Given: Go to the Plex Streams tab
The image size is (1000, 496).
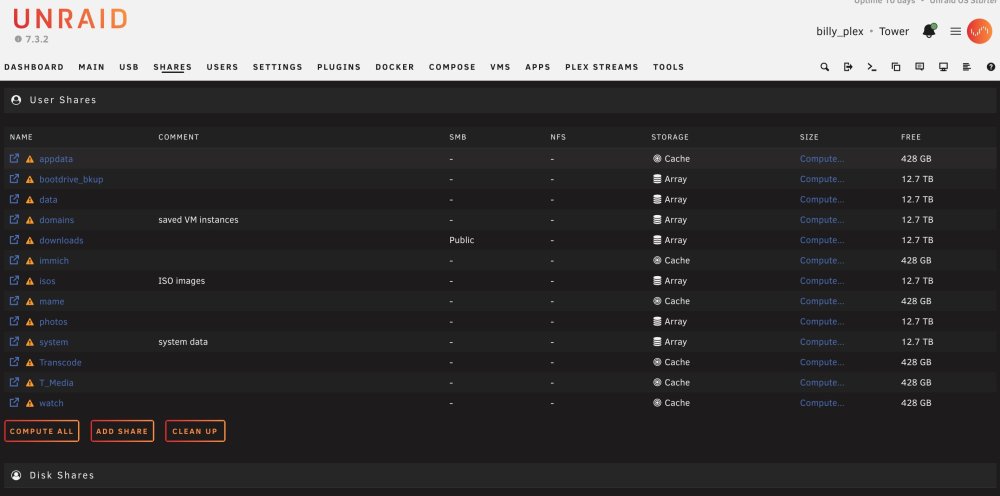Looking at the screenshot, I should [601, 67].
